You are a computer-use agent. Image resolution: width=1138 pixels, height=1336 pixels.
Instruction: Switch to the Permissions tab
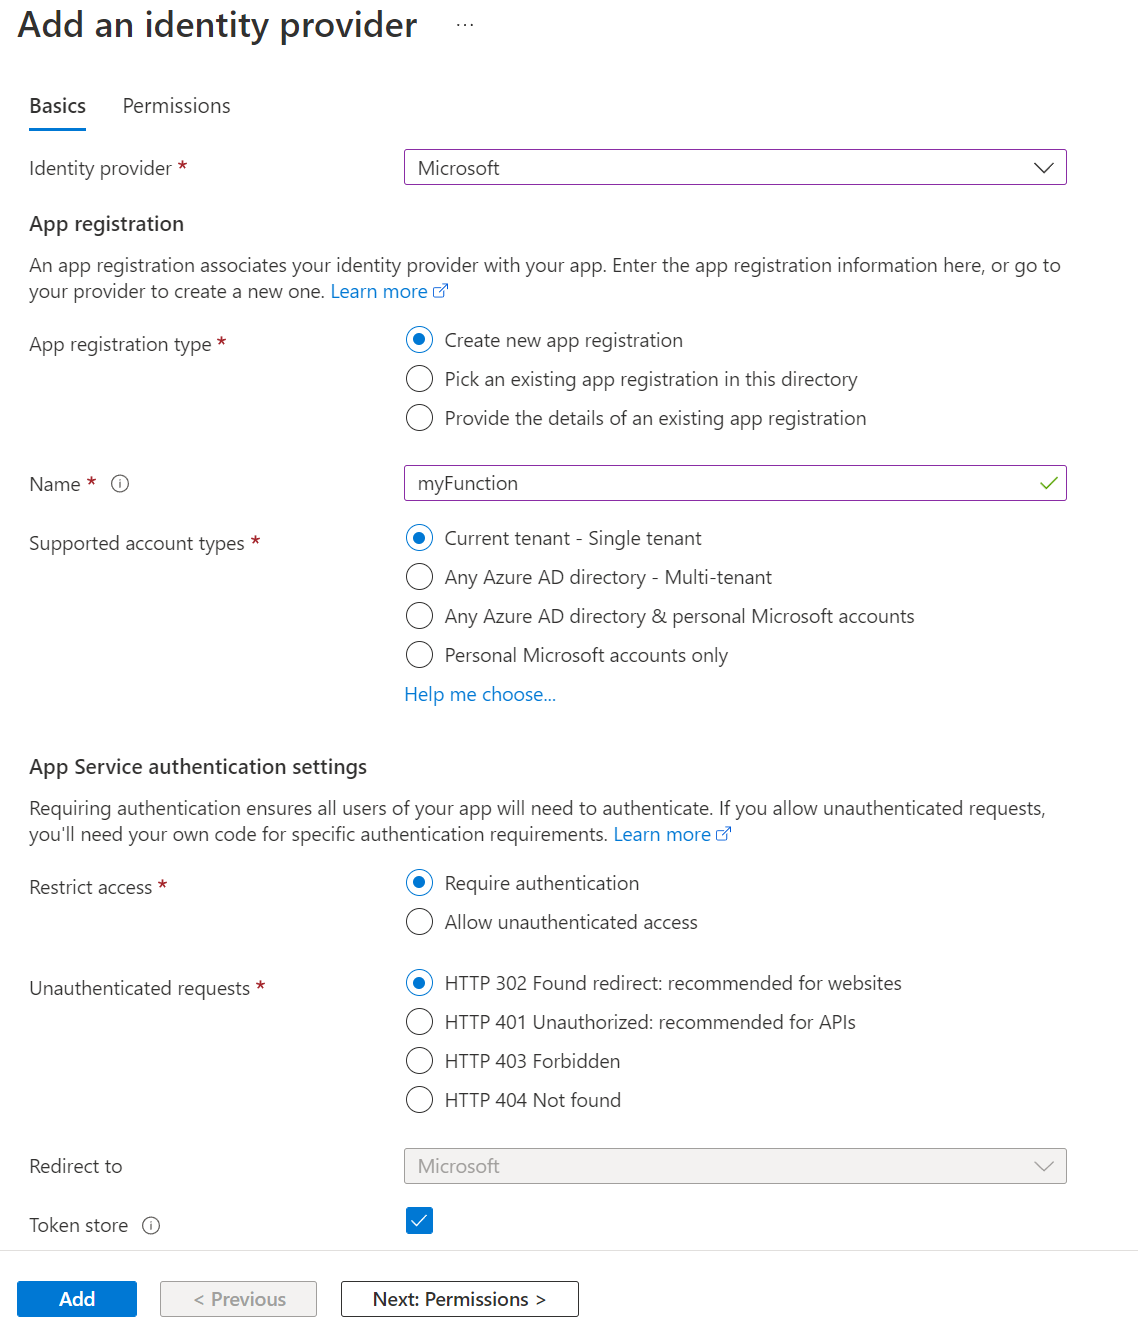[176, 105]
